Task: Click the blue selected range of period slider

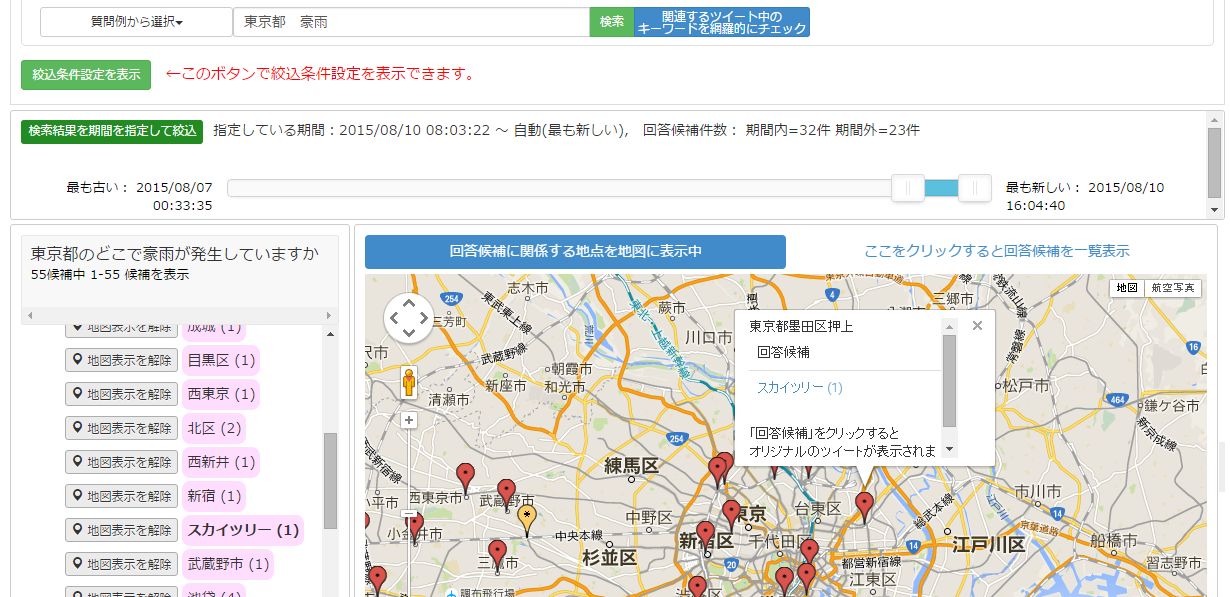Action: 941,188
